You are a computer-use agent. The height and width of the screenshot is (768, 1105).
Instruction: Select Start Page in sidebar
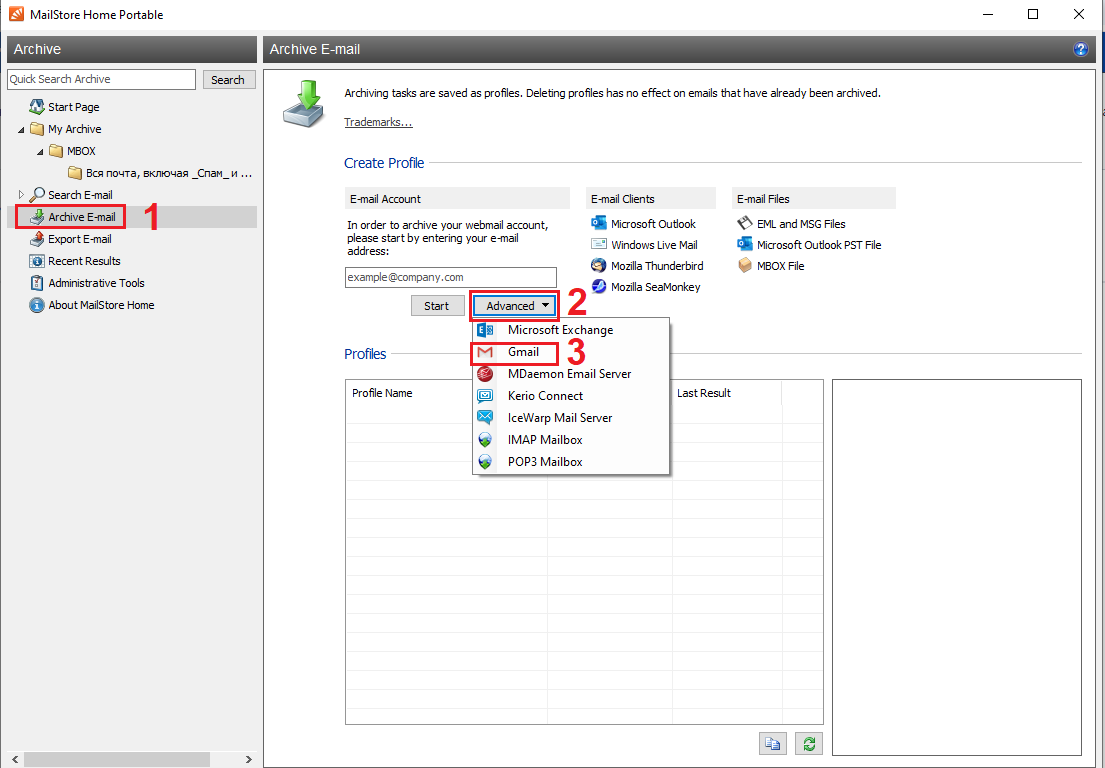tap(73, 107)
